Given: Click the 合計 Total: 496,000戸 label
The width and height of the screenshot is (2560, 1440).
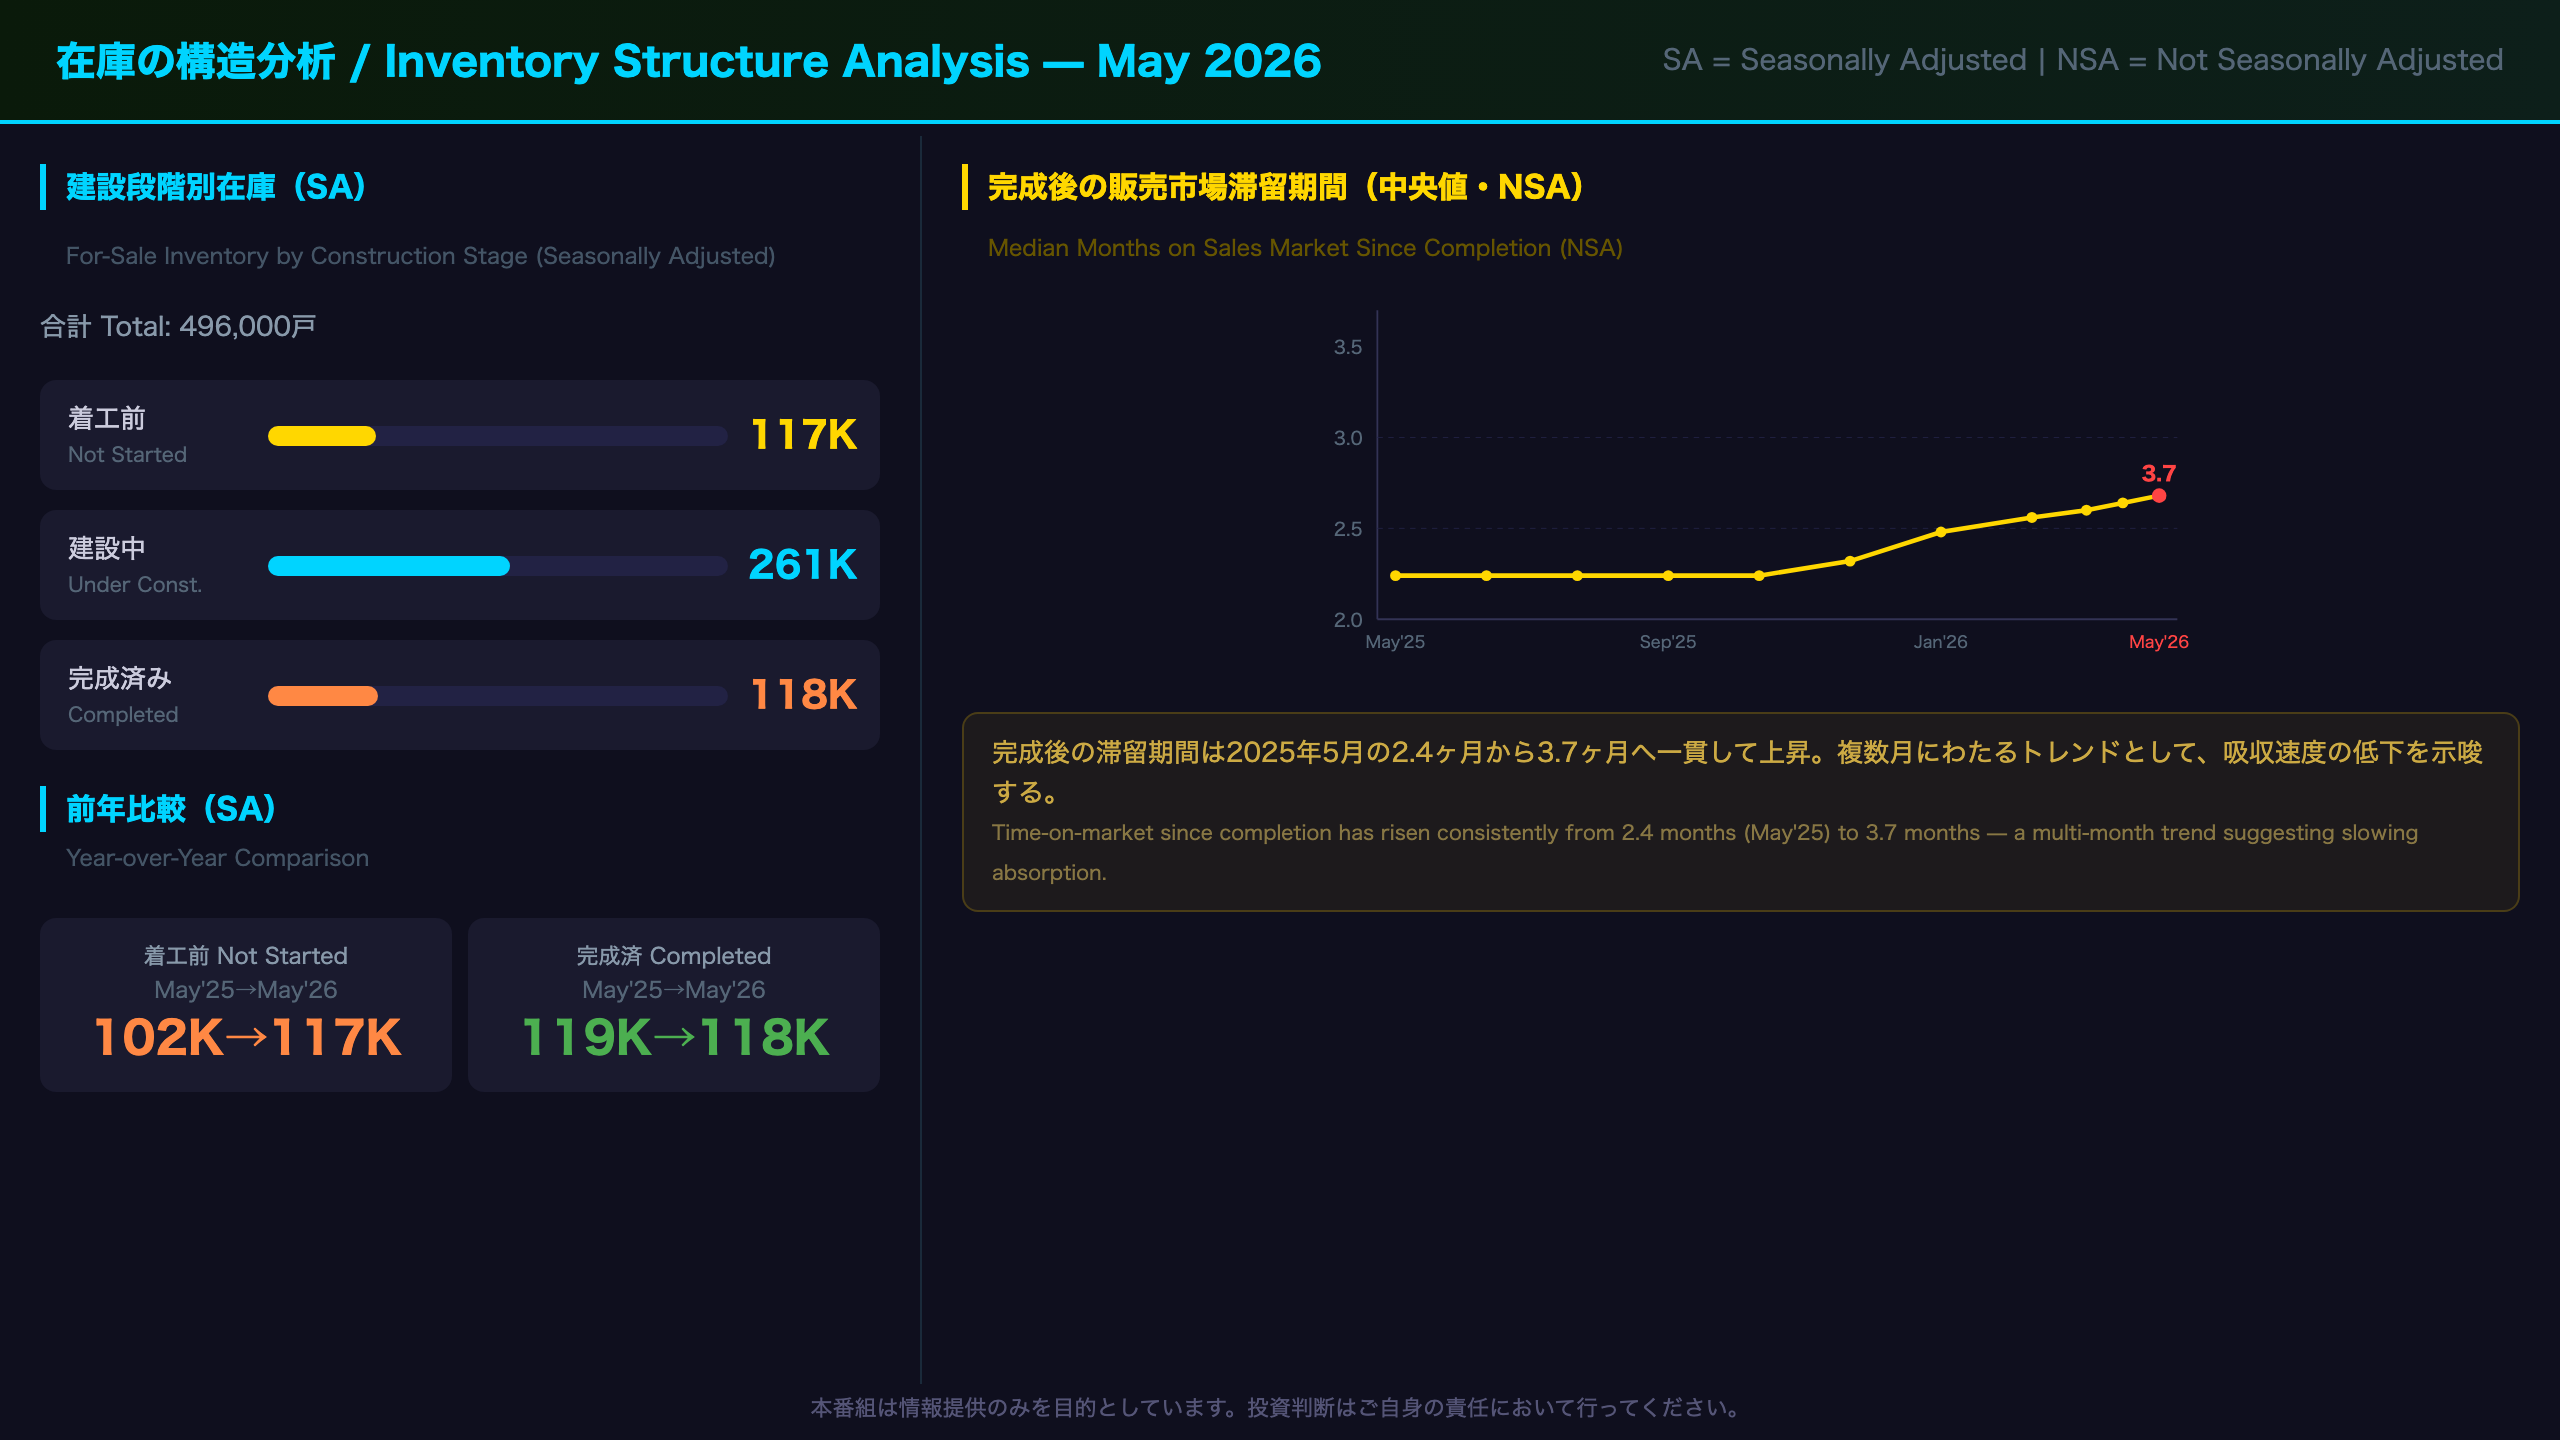Looking at the screenshot, I should coord(178,326).
